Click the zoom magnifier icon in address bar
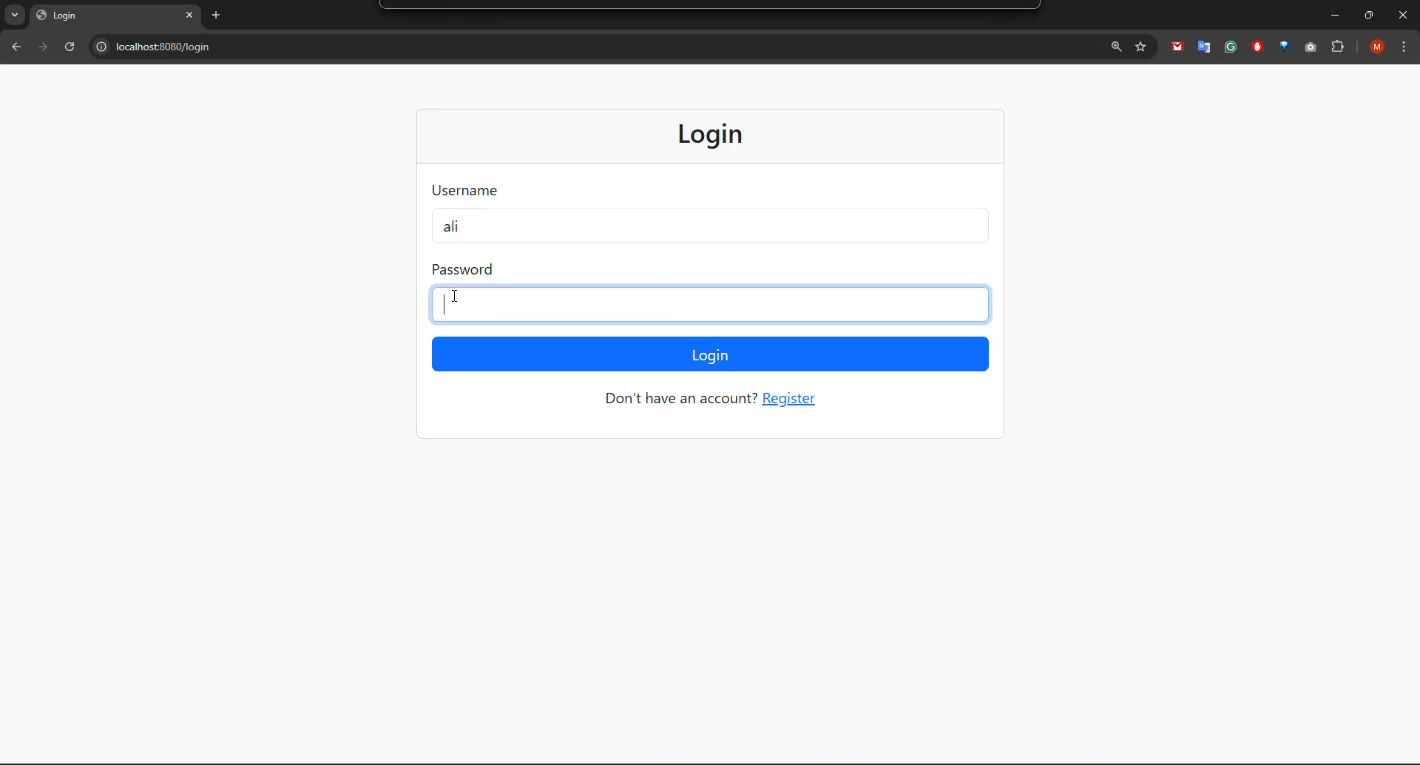The image size is (1420, 765). pyautogui.click(x=1116, y=47)
